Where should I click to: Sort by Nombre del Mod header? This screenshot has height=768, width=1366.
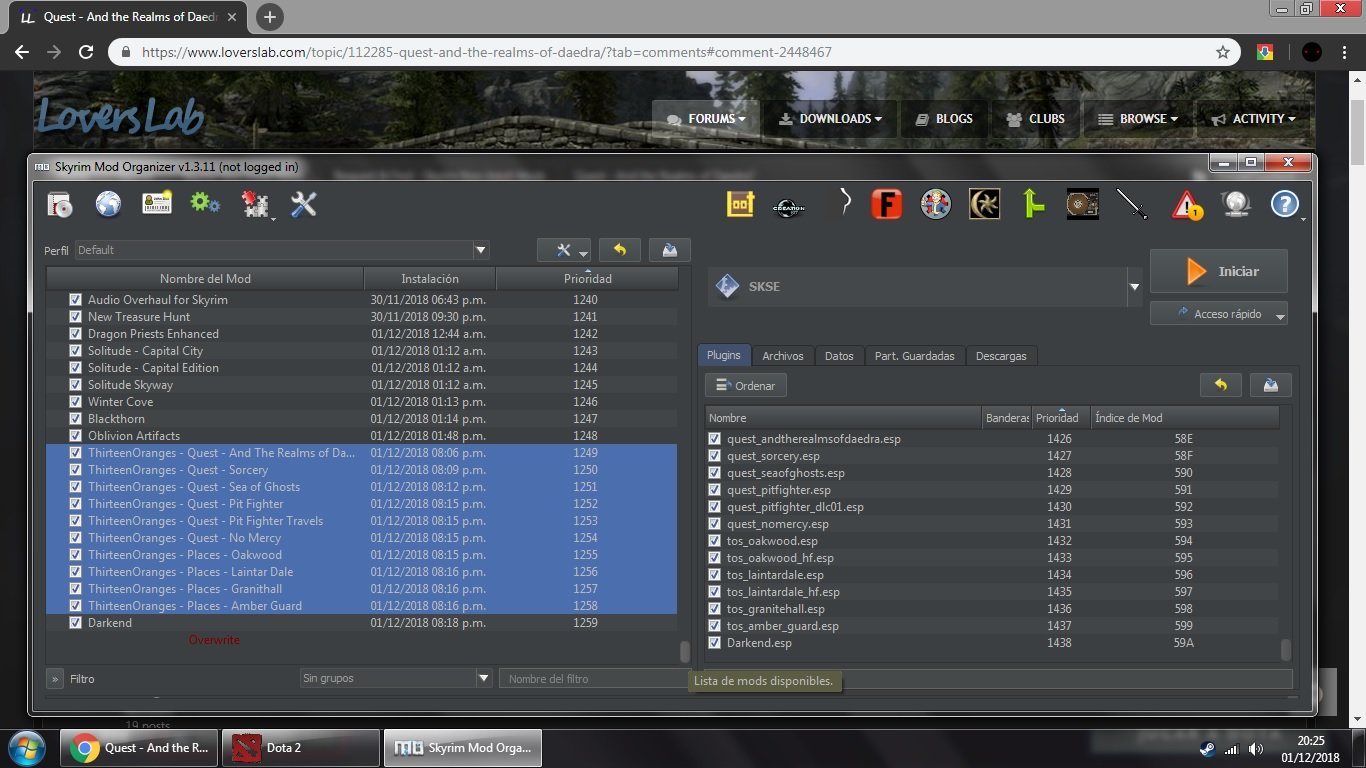tap(205, 279)
